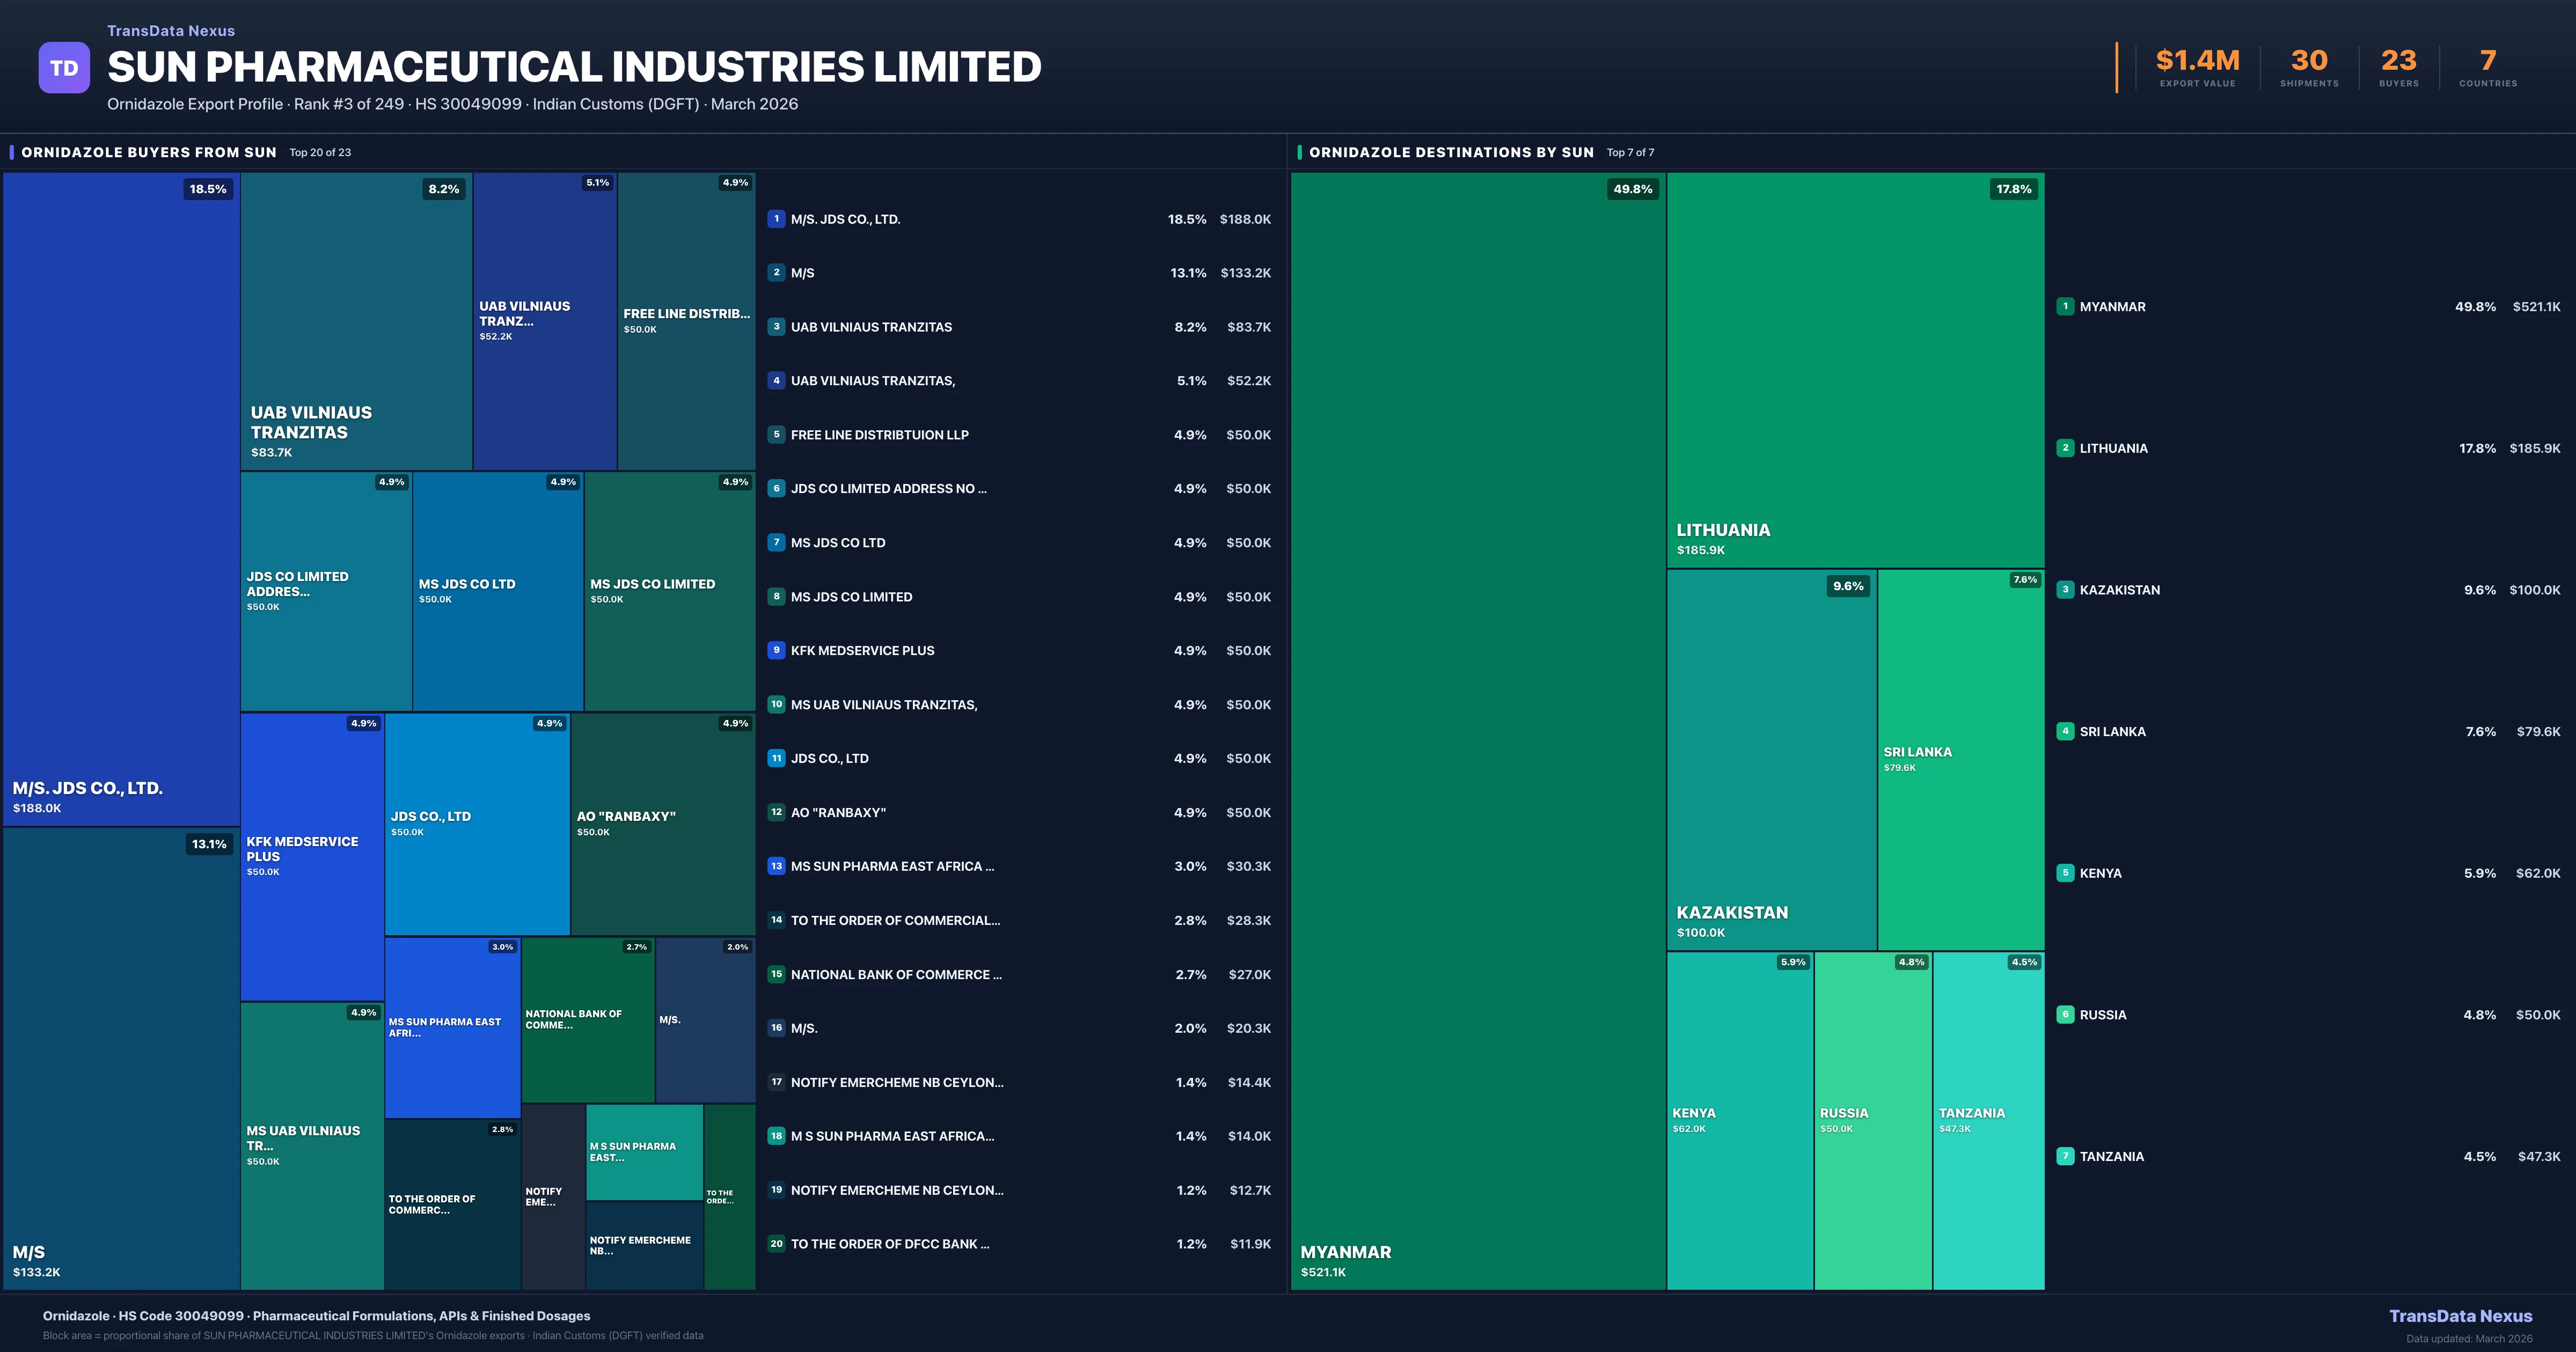The image size is (2576, 1352).
Task: Click the Ornidazole Buyers From Sun heading
Action: pos(149,152)
